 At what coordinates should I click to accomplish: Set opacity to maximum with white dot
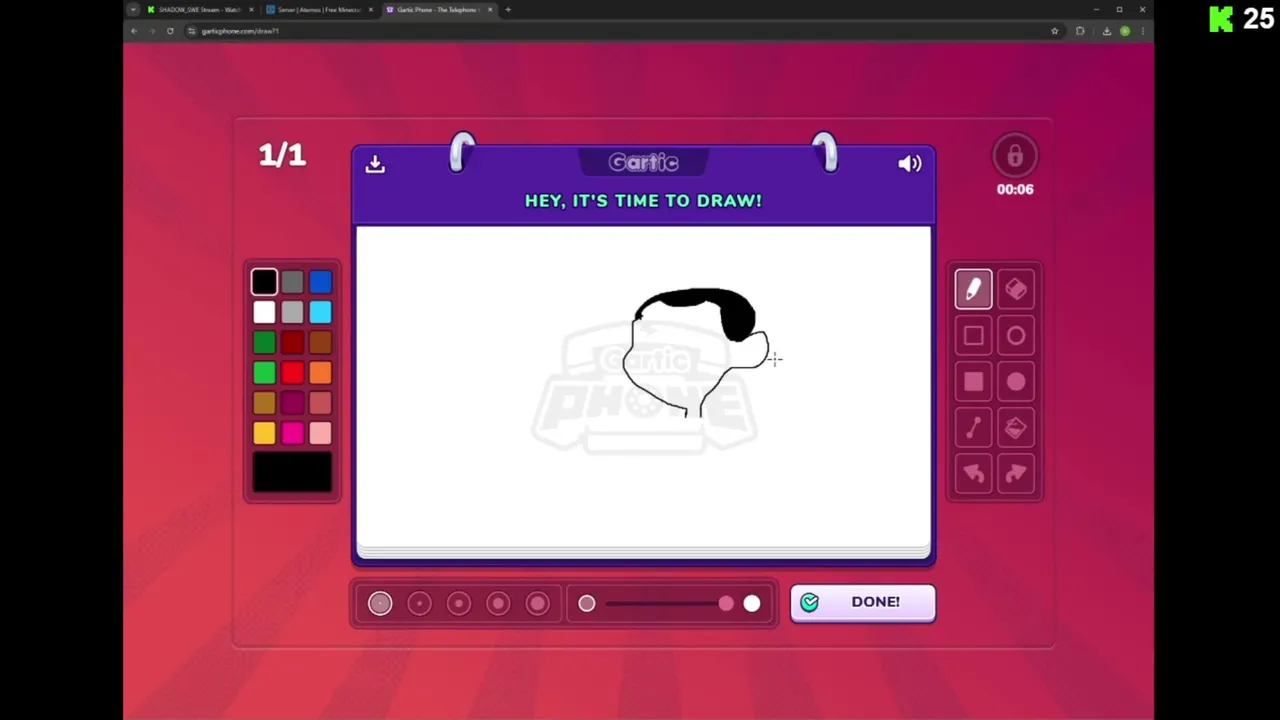pos(752,603)
